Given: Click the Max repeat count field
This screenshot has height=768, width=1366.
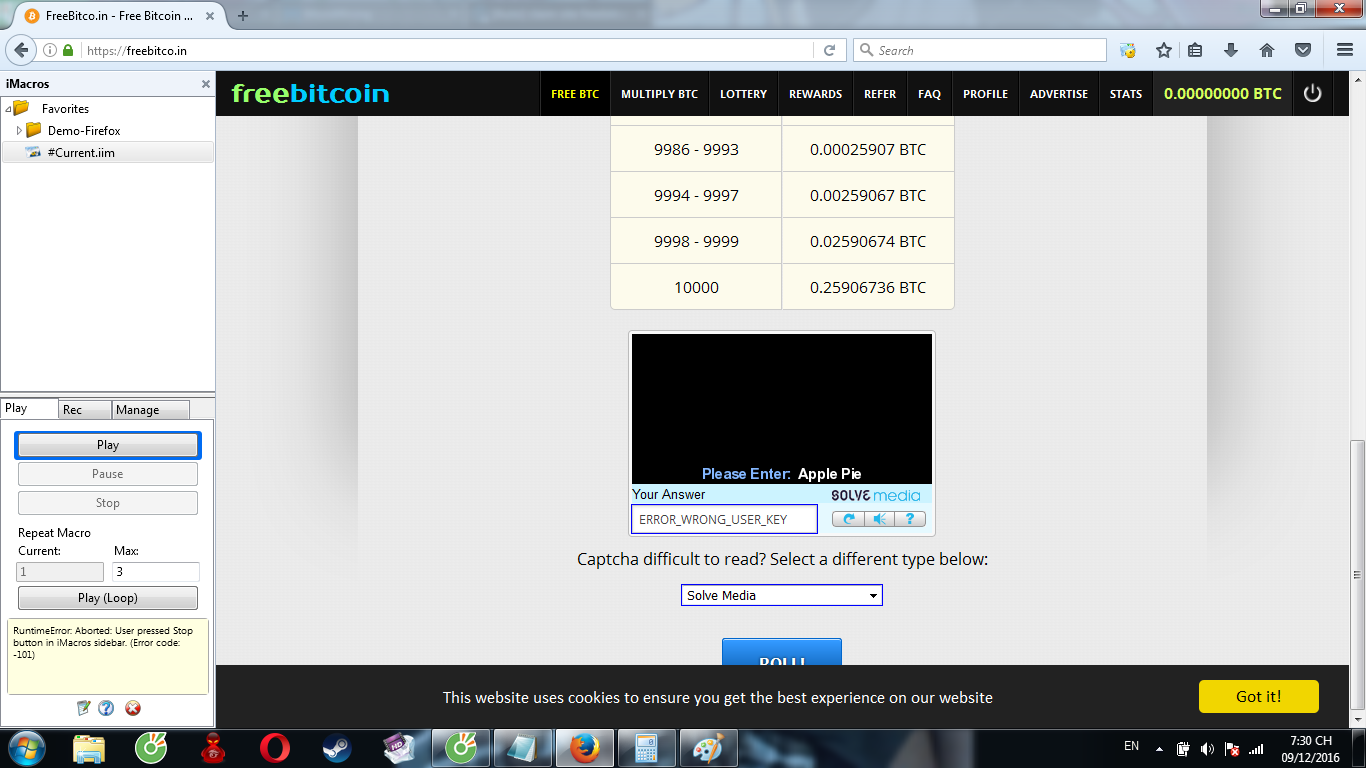Looking at the screenshot, I should click(156, 572).
